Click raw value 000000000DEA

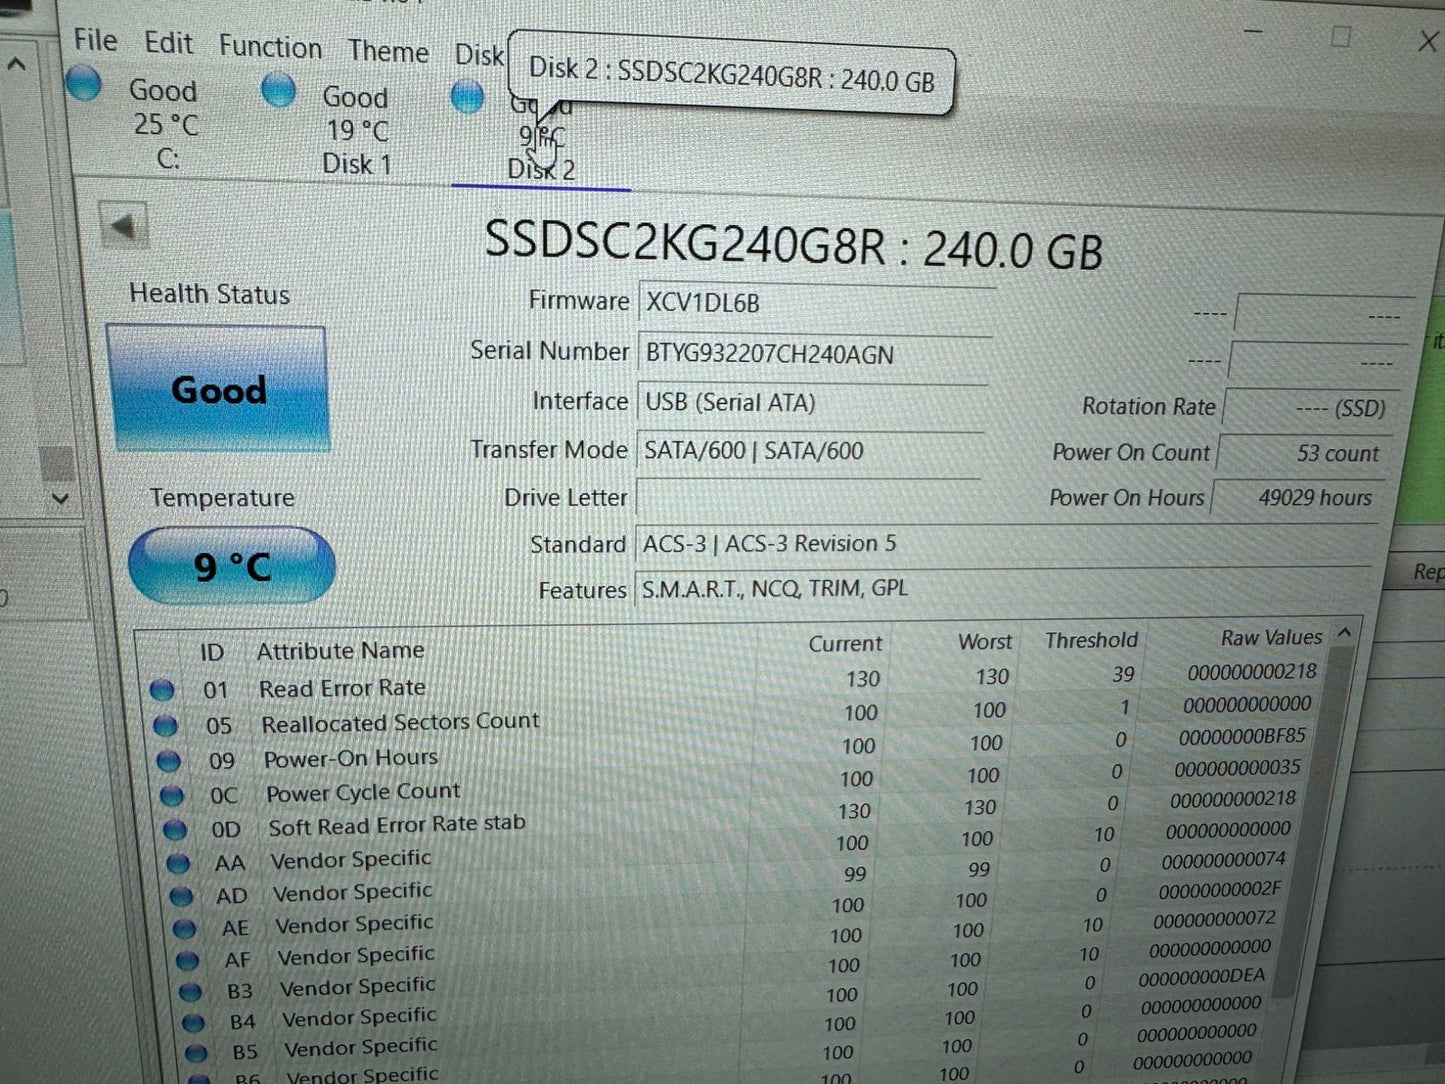[x=1202, y=976]
